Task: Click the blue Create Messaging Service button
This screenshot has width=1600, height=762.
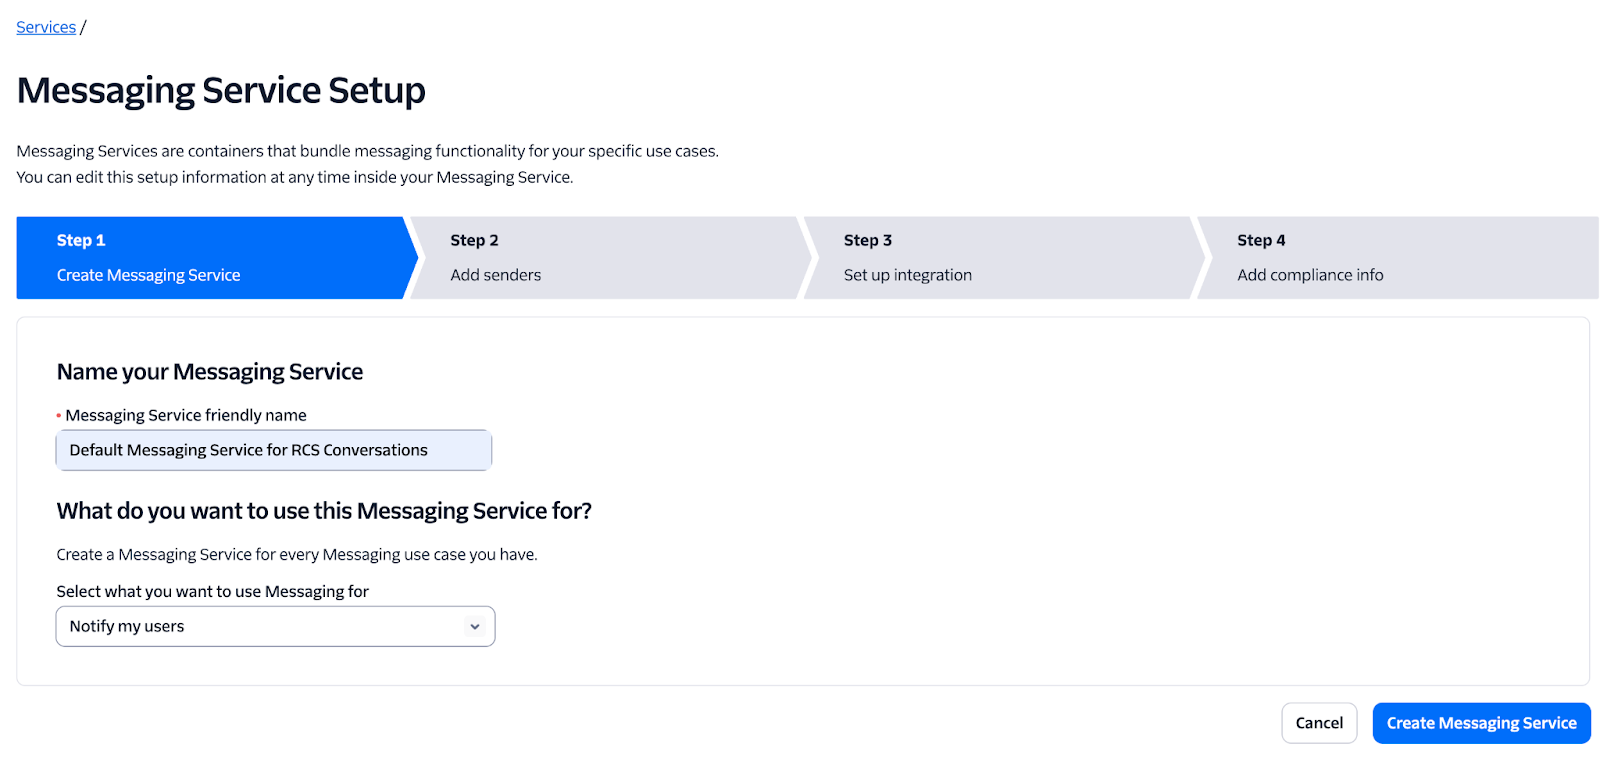Action: (x=1481, y=723)
